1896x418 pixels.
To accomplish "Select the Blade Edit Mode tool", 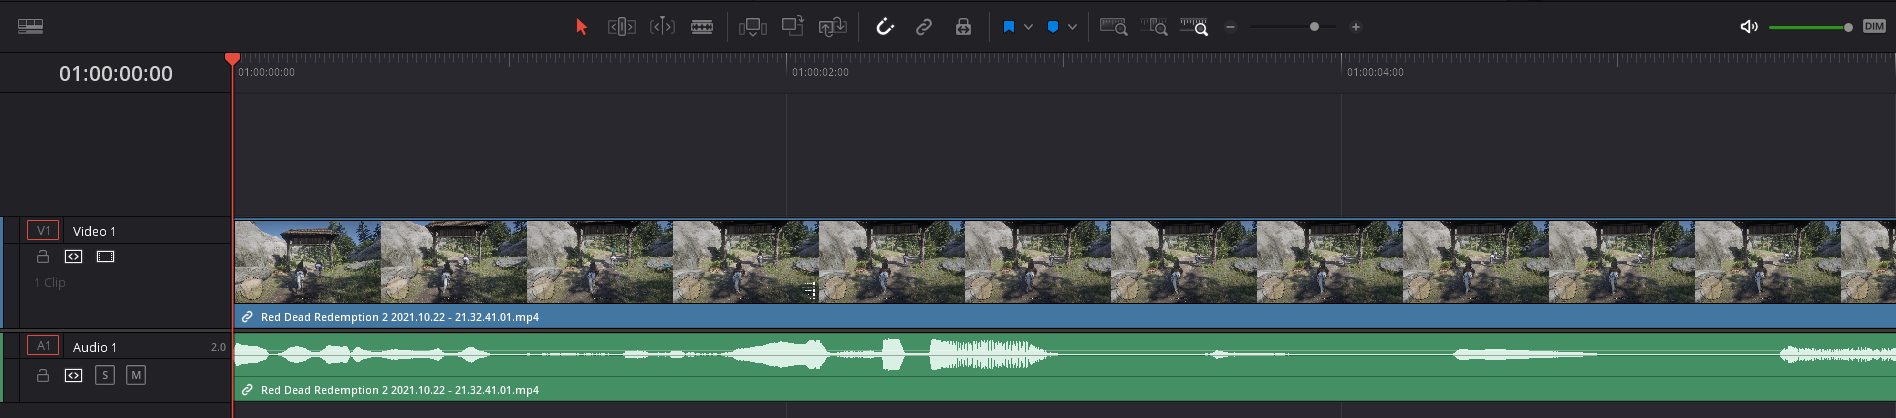I will tap(702, 27).
